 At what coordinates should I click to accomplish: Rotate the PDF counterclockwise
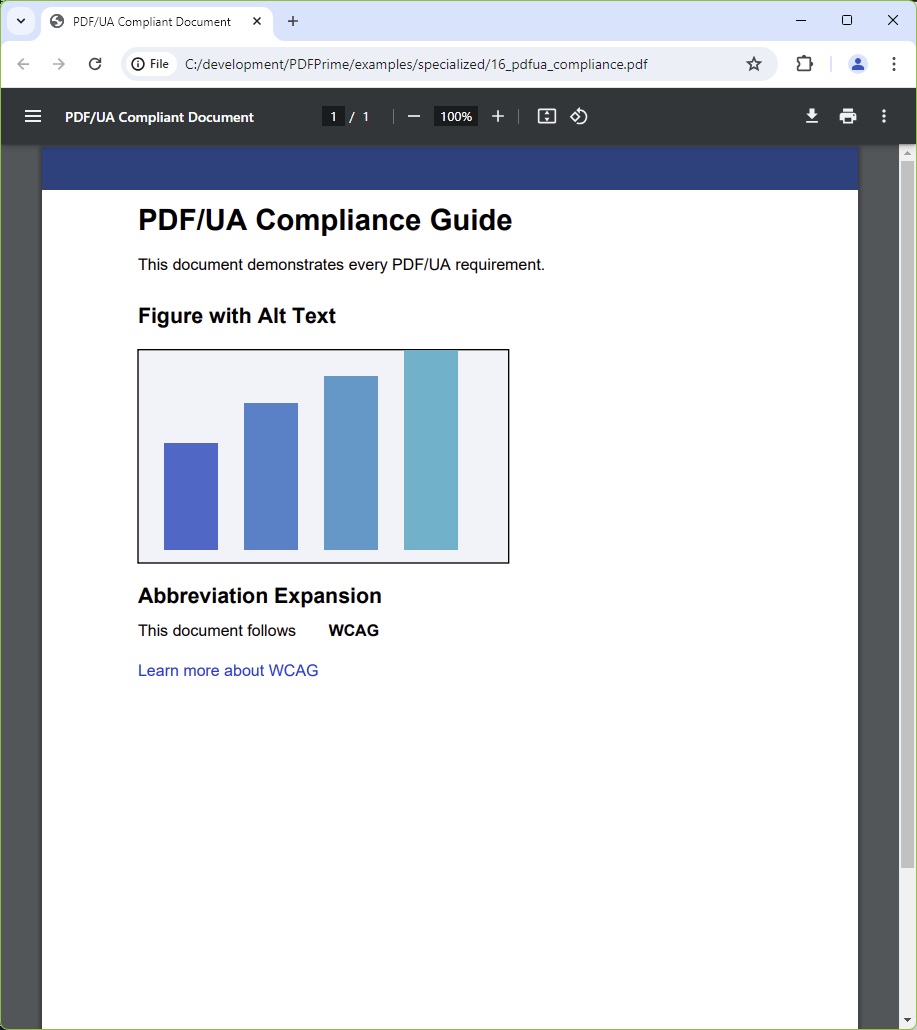click(x=579, y=116)
